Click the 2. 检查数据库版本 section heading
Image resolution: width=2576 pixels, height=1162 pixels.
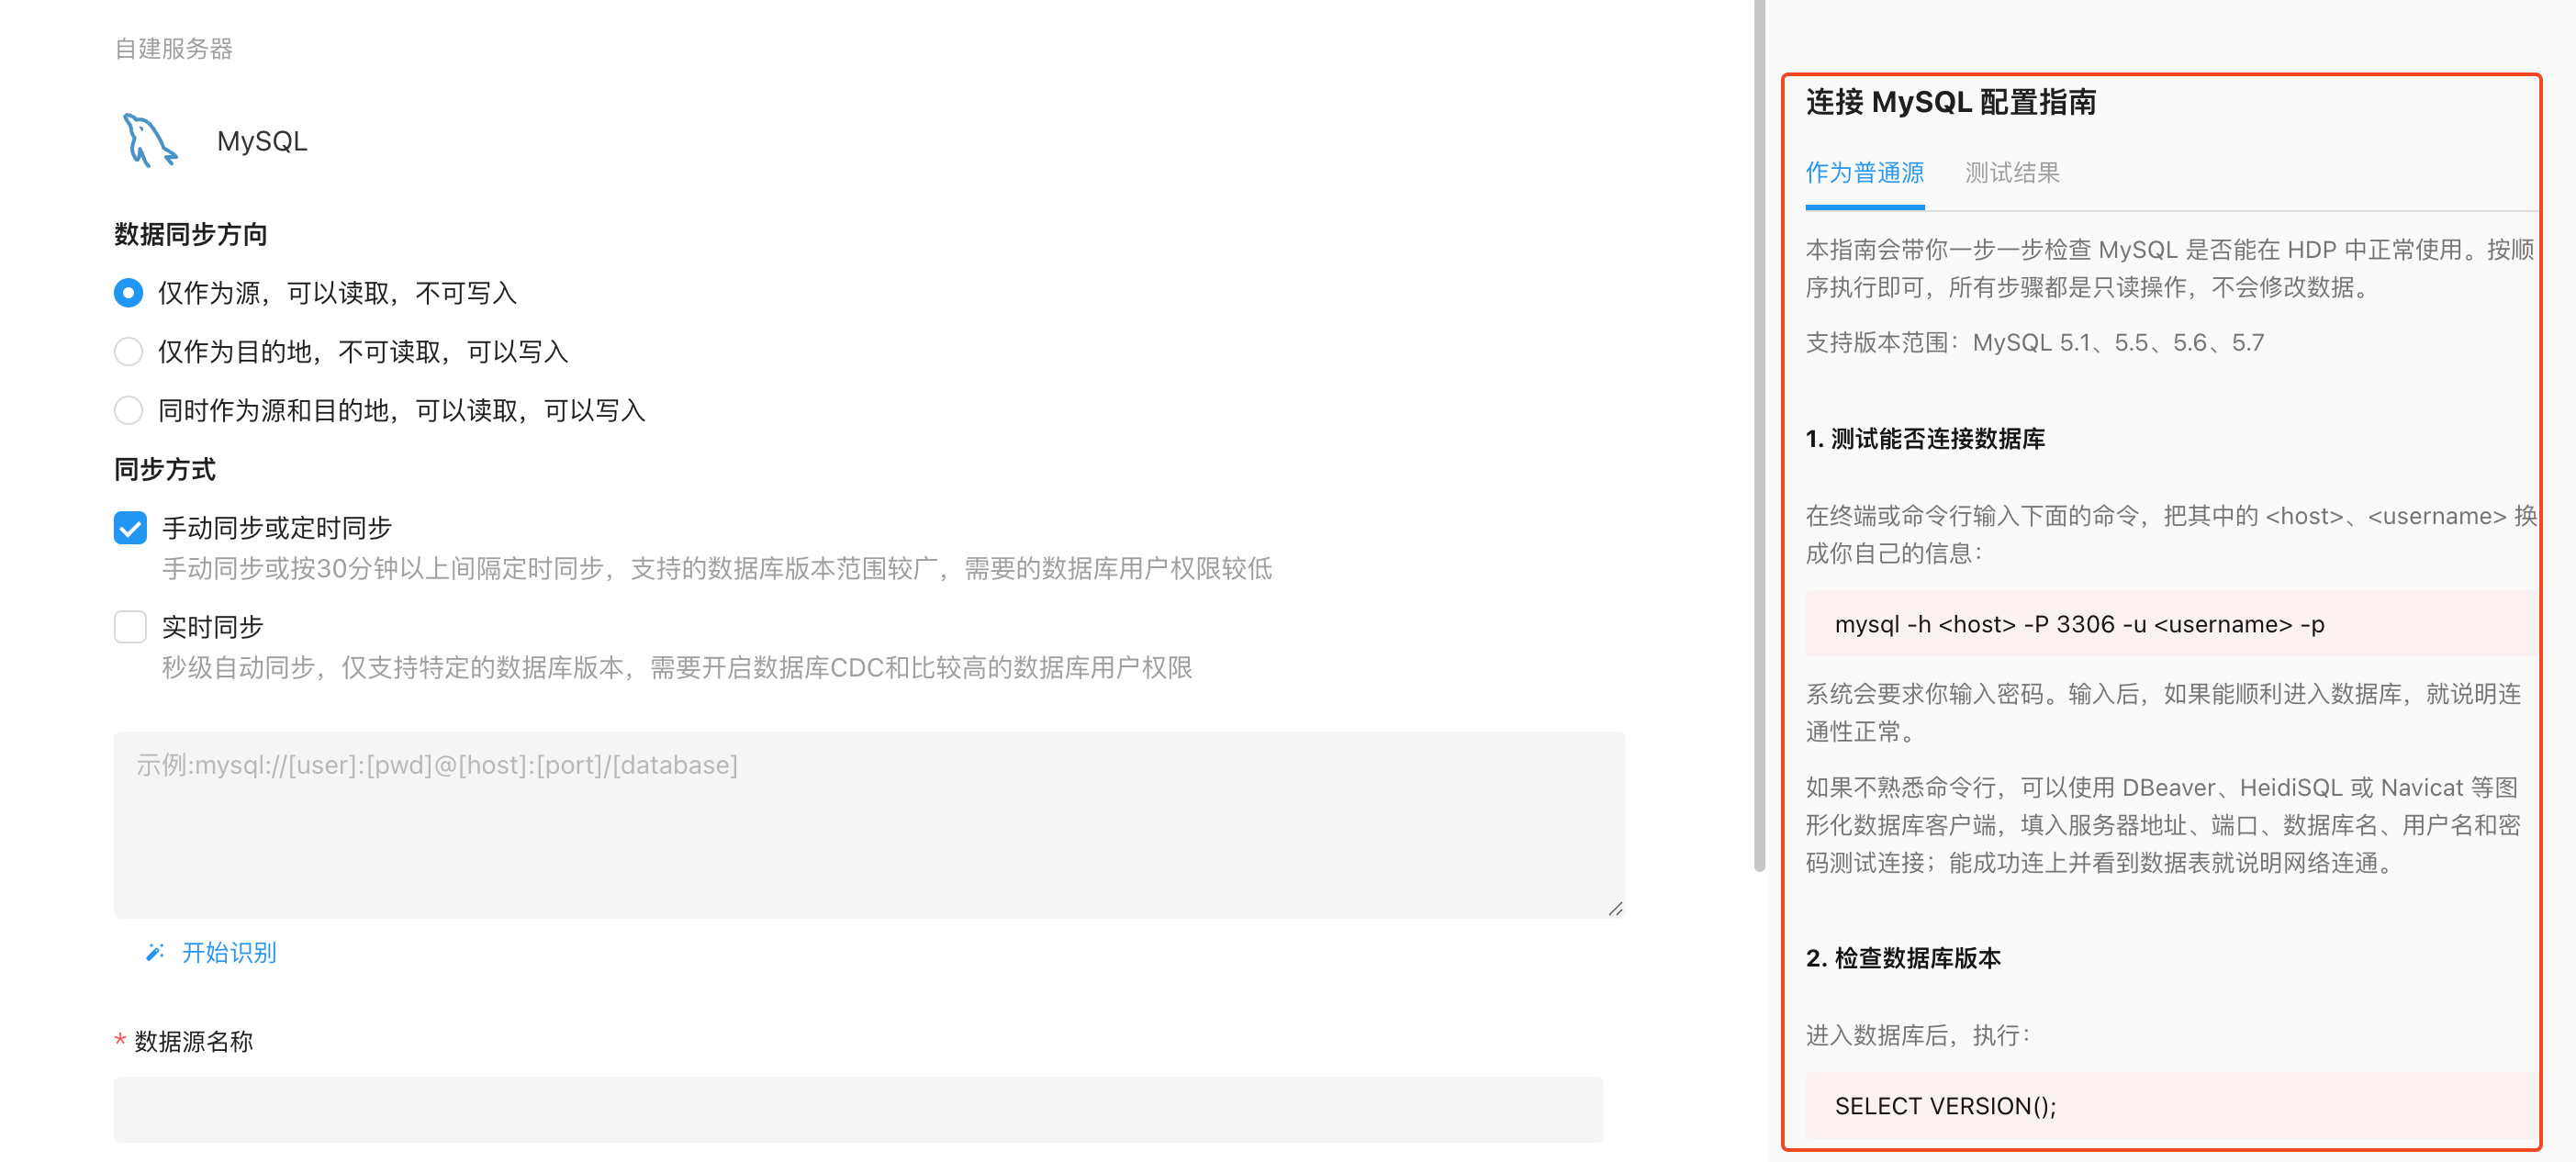point(1903,957)
